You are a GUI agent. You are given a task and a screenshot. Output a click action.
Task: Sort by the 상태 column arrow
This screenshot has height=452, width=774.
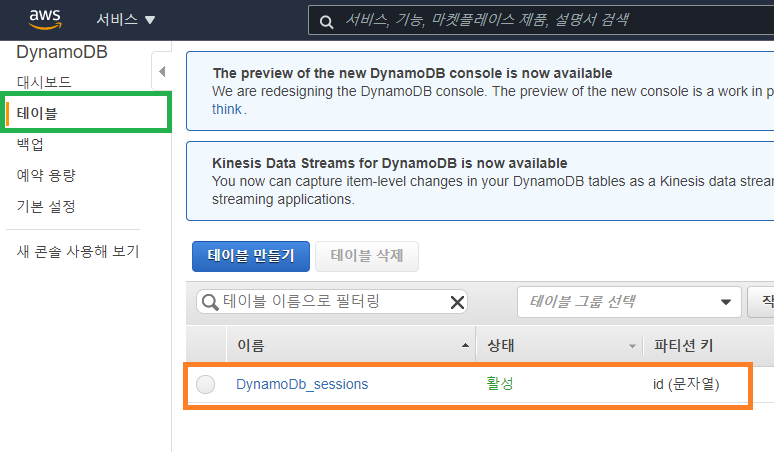coord(632,346)
